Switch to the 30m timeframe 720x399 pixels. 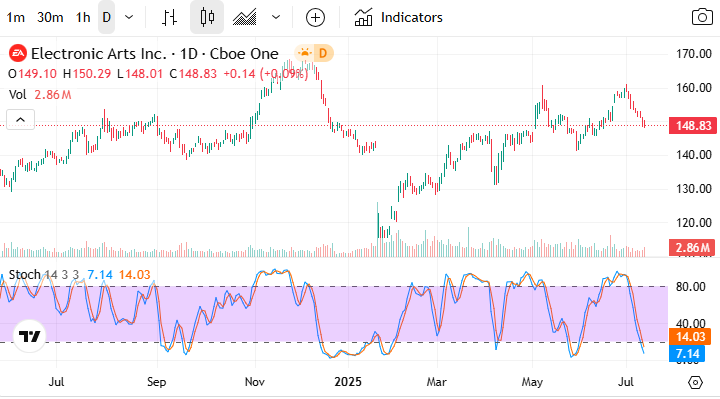click(x=50, y=17)
